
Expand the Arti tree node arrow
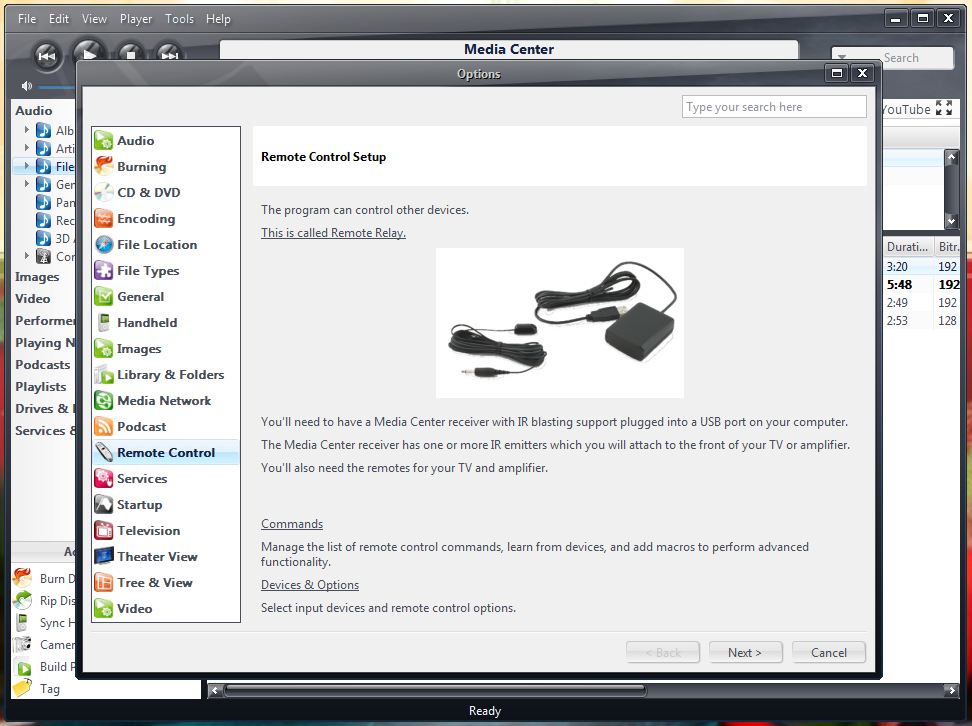[27, 148]
